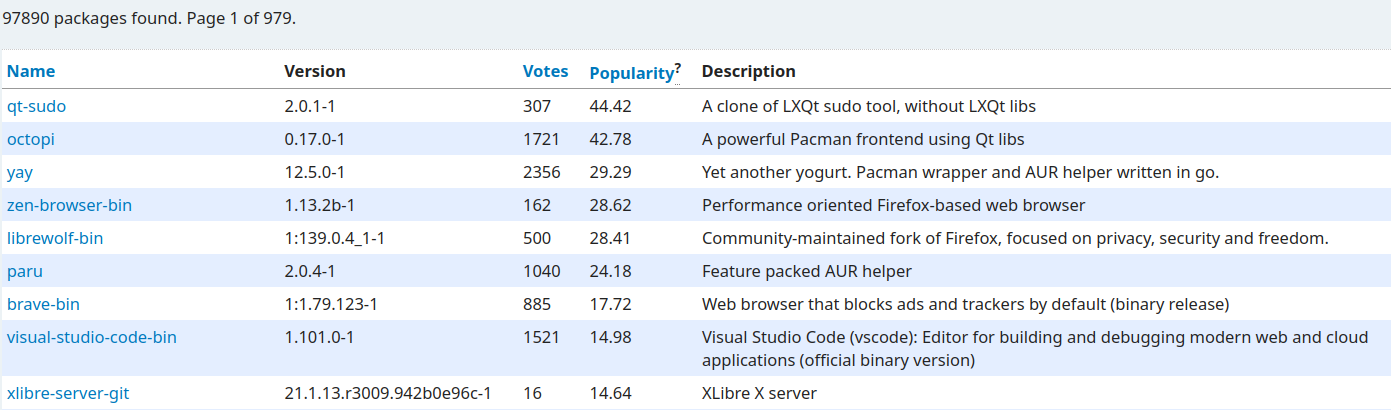Open the qt-sudo package page
Viewport: 1391px width, 410px height.
tap(36, 106)
